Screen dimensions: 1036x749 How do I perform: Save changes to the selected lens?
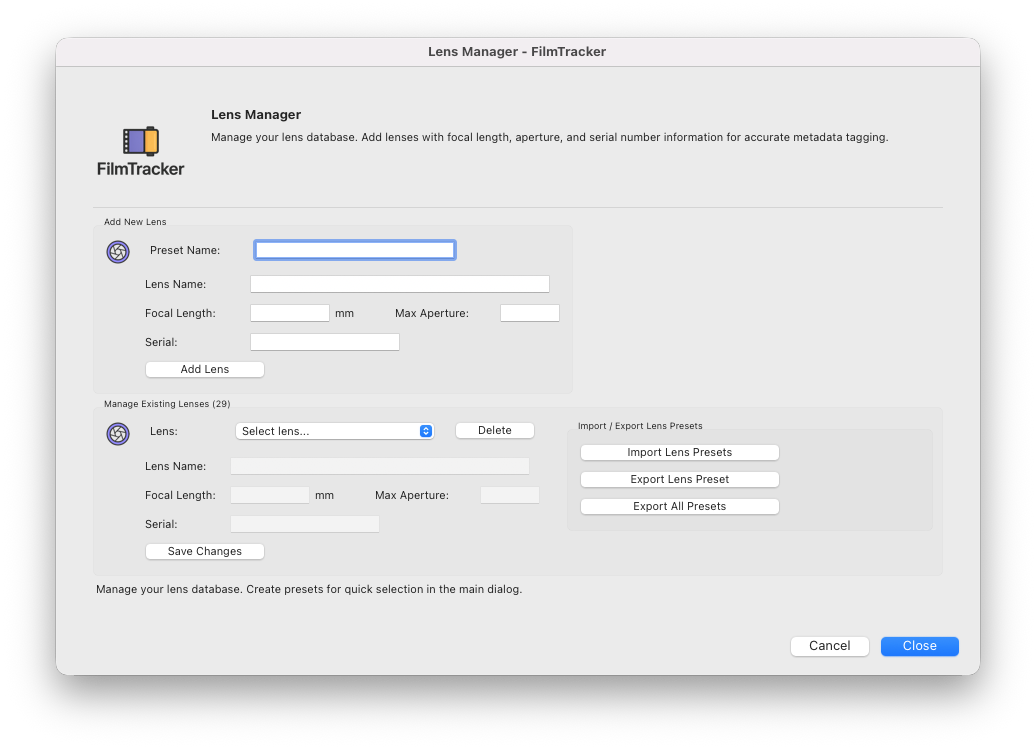point(204,551)
